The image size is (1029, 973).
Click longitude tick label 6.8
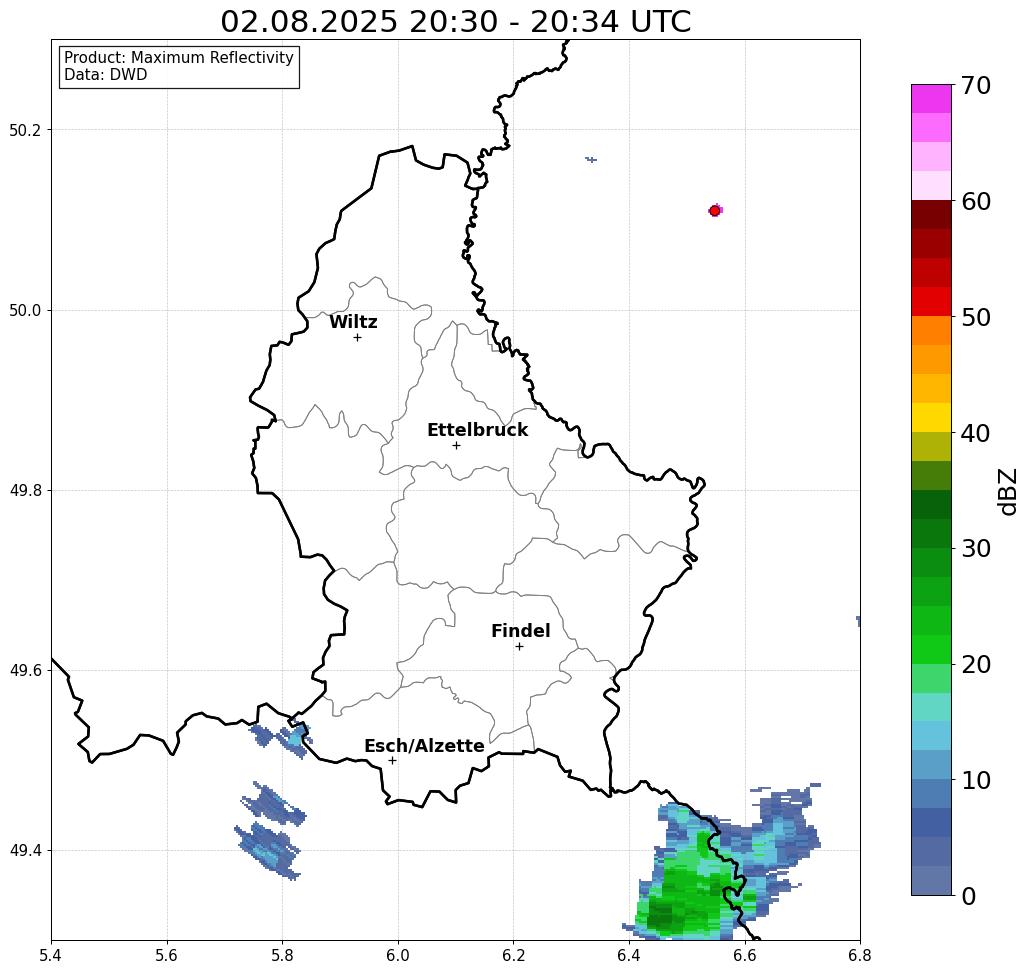click(860, 955)
